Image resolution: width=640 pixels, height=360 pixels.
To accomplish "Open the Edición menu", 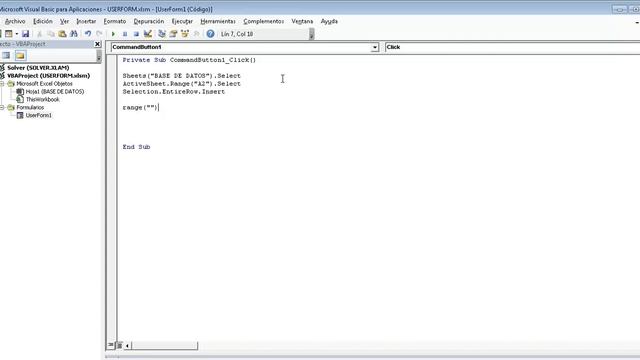I will coord(42,21).
